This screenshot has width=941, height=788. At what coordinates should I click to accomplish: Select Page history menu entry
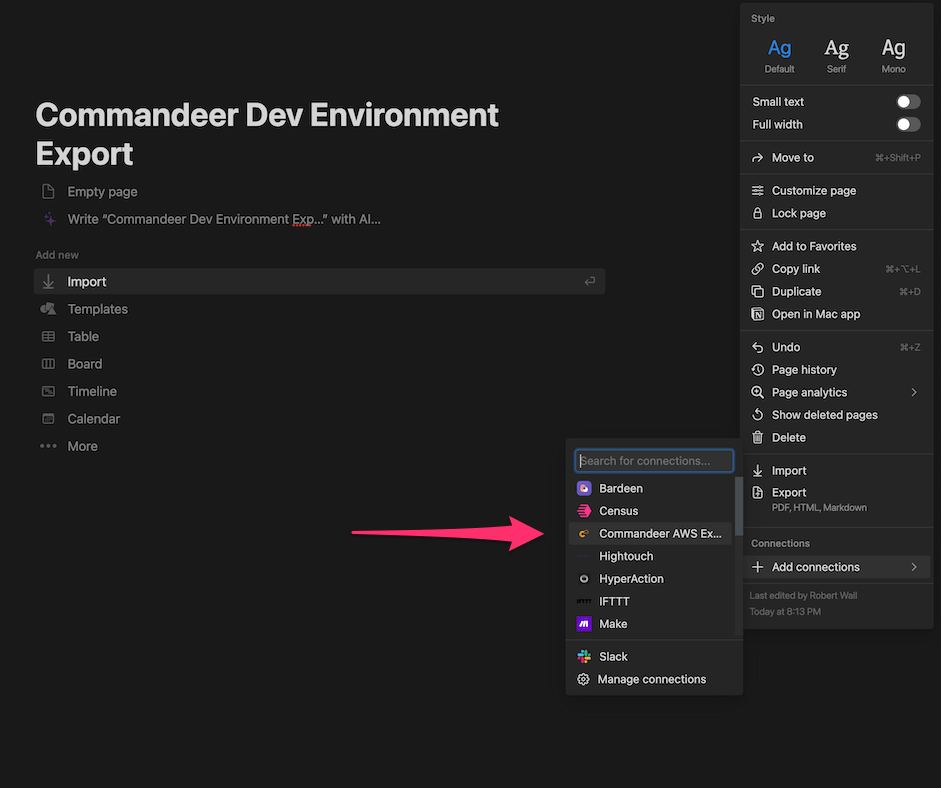836,370
